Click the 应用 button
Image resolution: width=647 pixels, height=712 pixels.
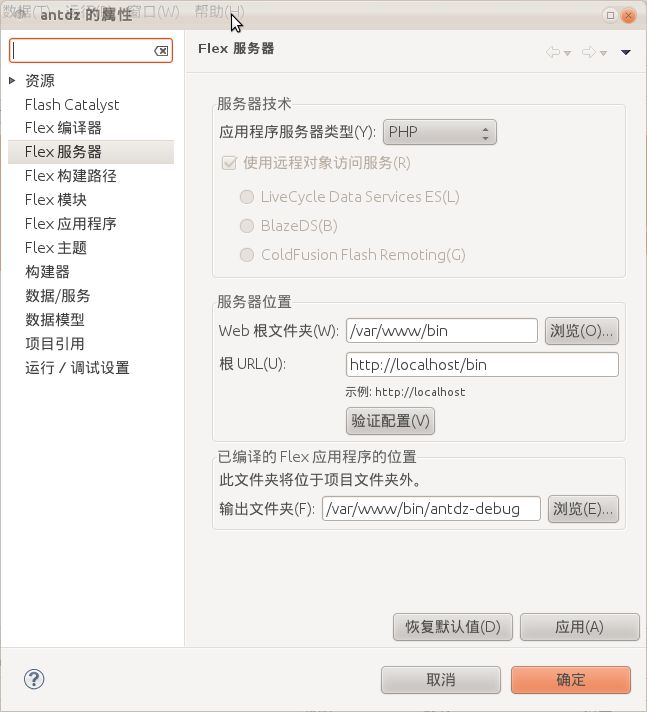tap(579, 627)
